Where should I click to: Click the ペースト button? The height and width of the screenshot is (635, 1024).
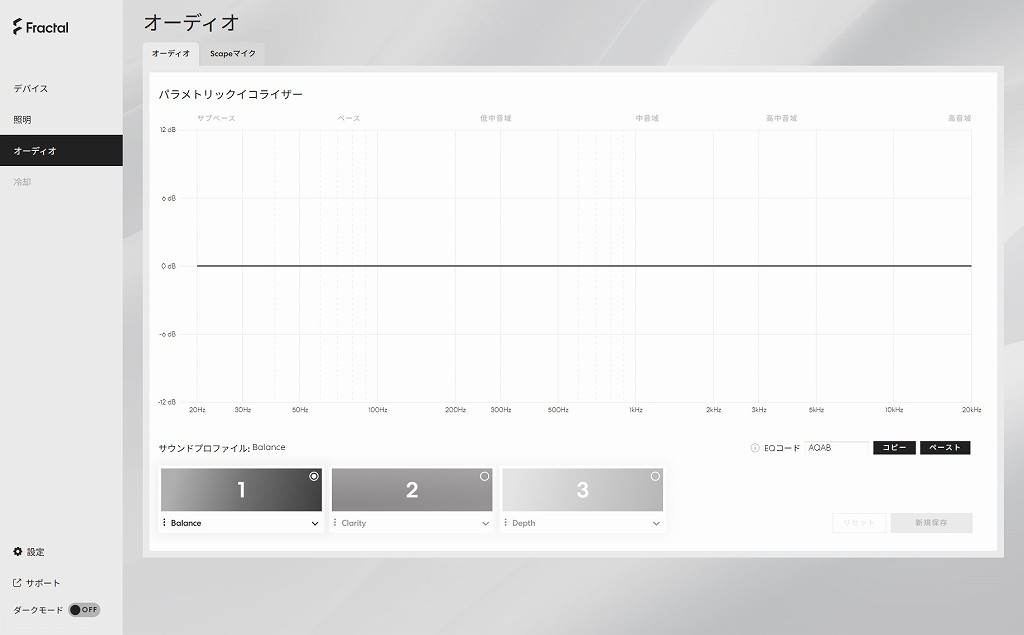(x=945, y=448)
